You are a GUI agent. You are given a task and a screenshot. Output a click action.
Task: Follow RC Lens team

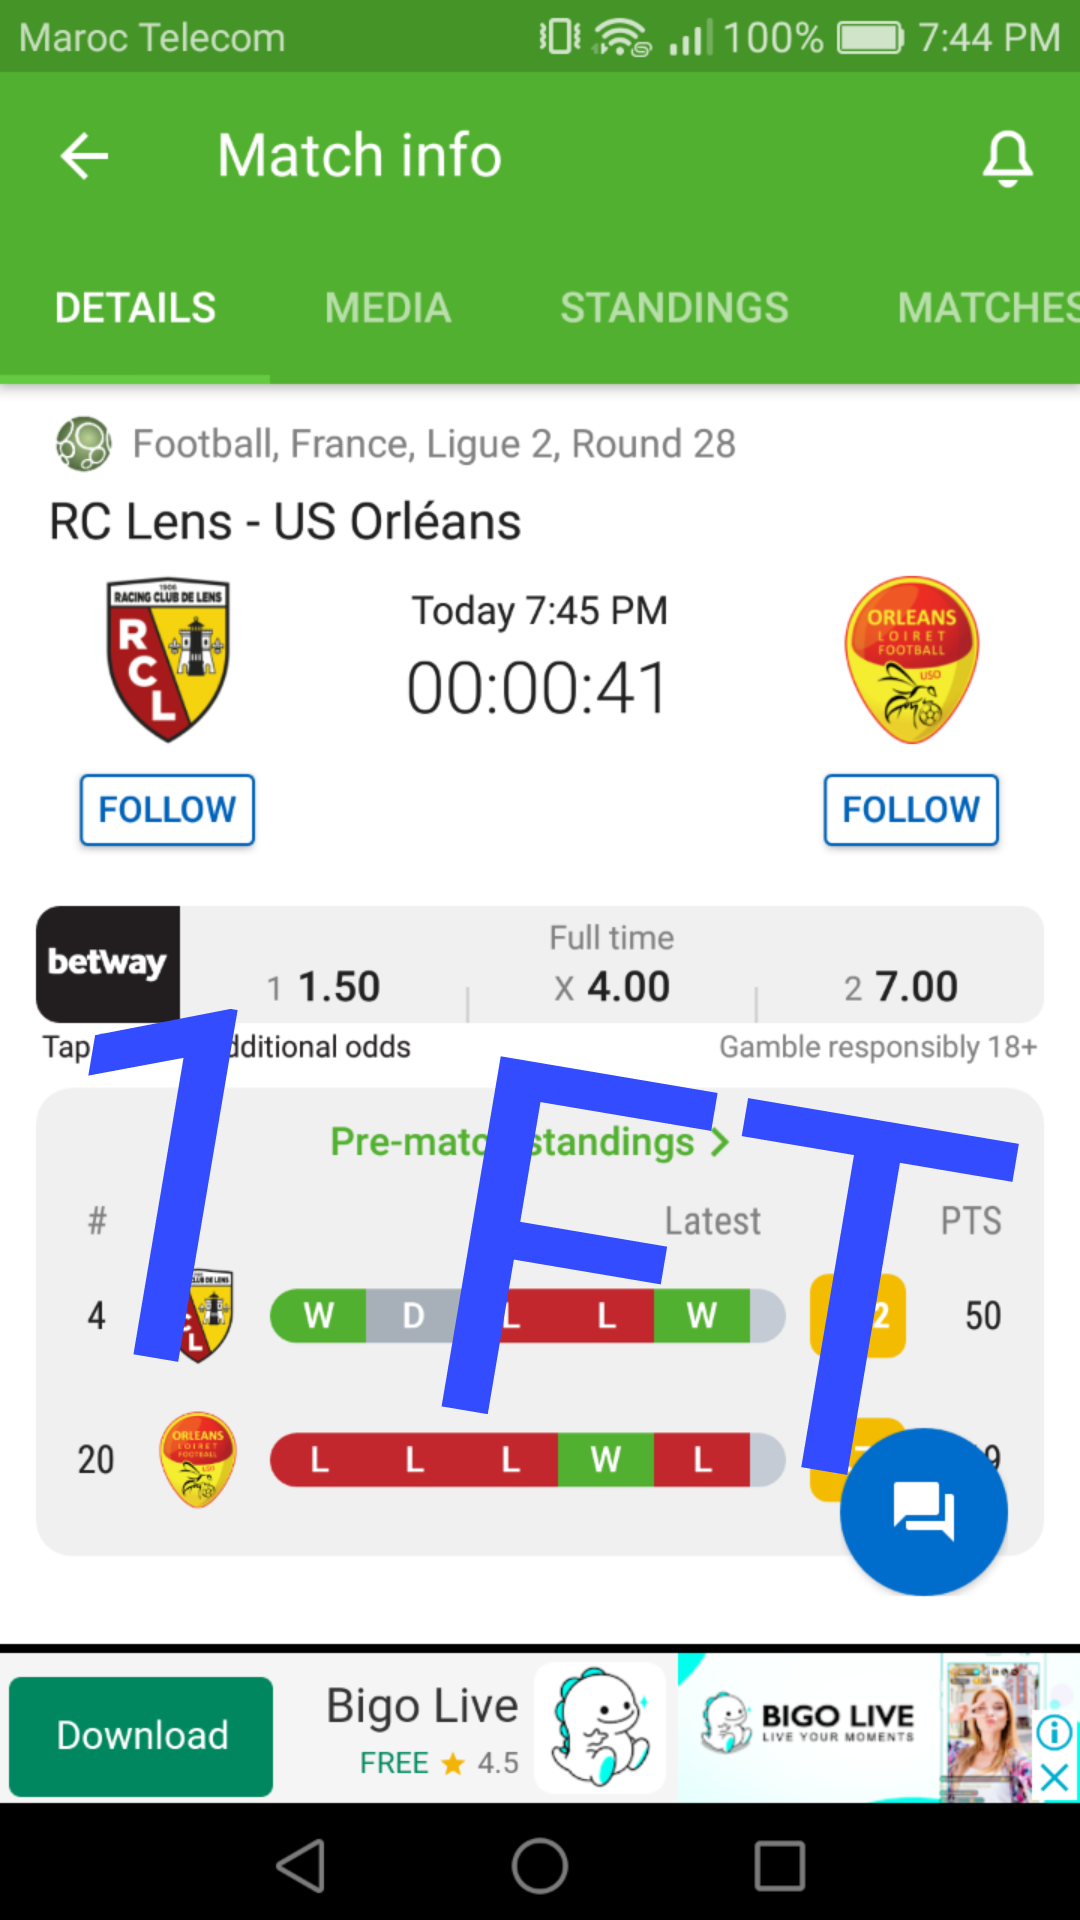167,809
